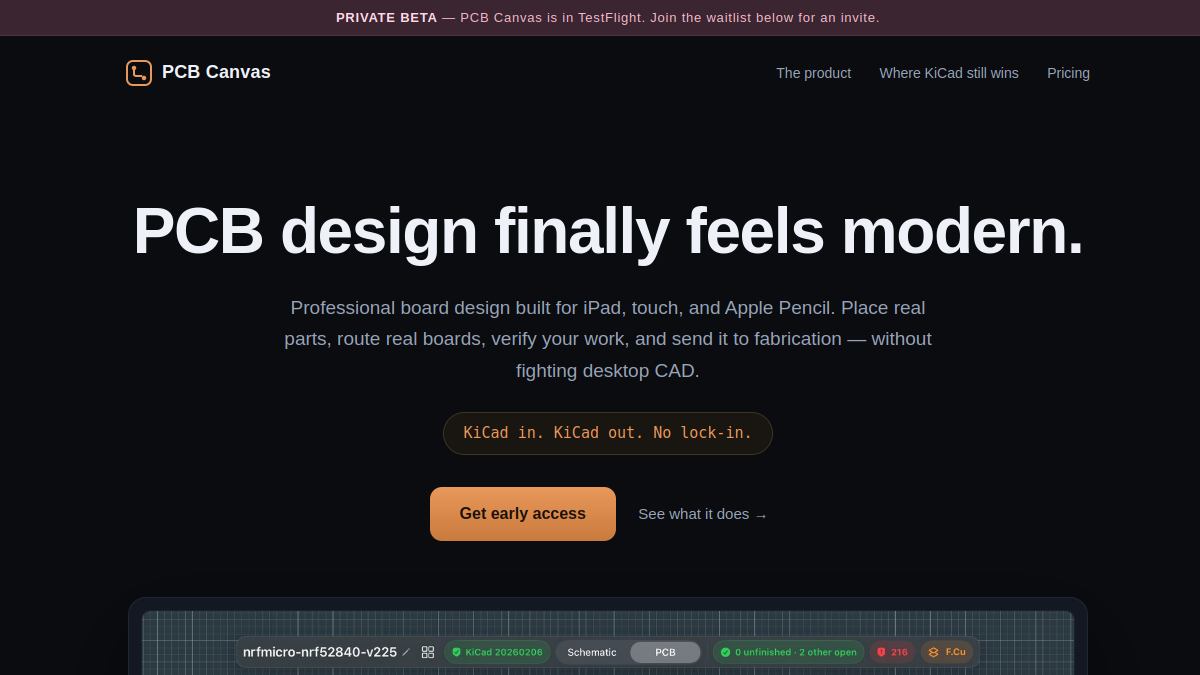This screenshot has height=675, width=1200.
Task: Switch to Schematic view
Action: coord(592,652)
